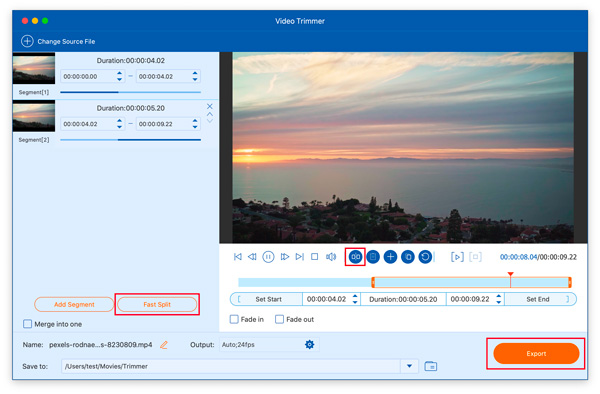Click the split segment icon in playback toolbar
The width and height of the screenshot is (600, 394).
[355, 257]
